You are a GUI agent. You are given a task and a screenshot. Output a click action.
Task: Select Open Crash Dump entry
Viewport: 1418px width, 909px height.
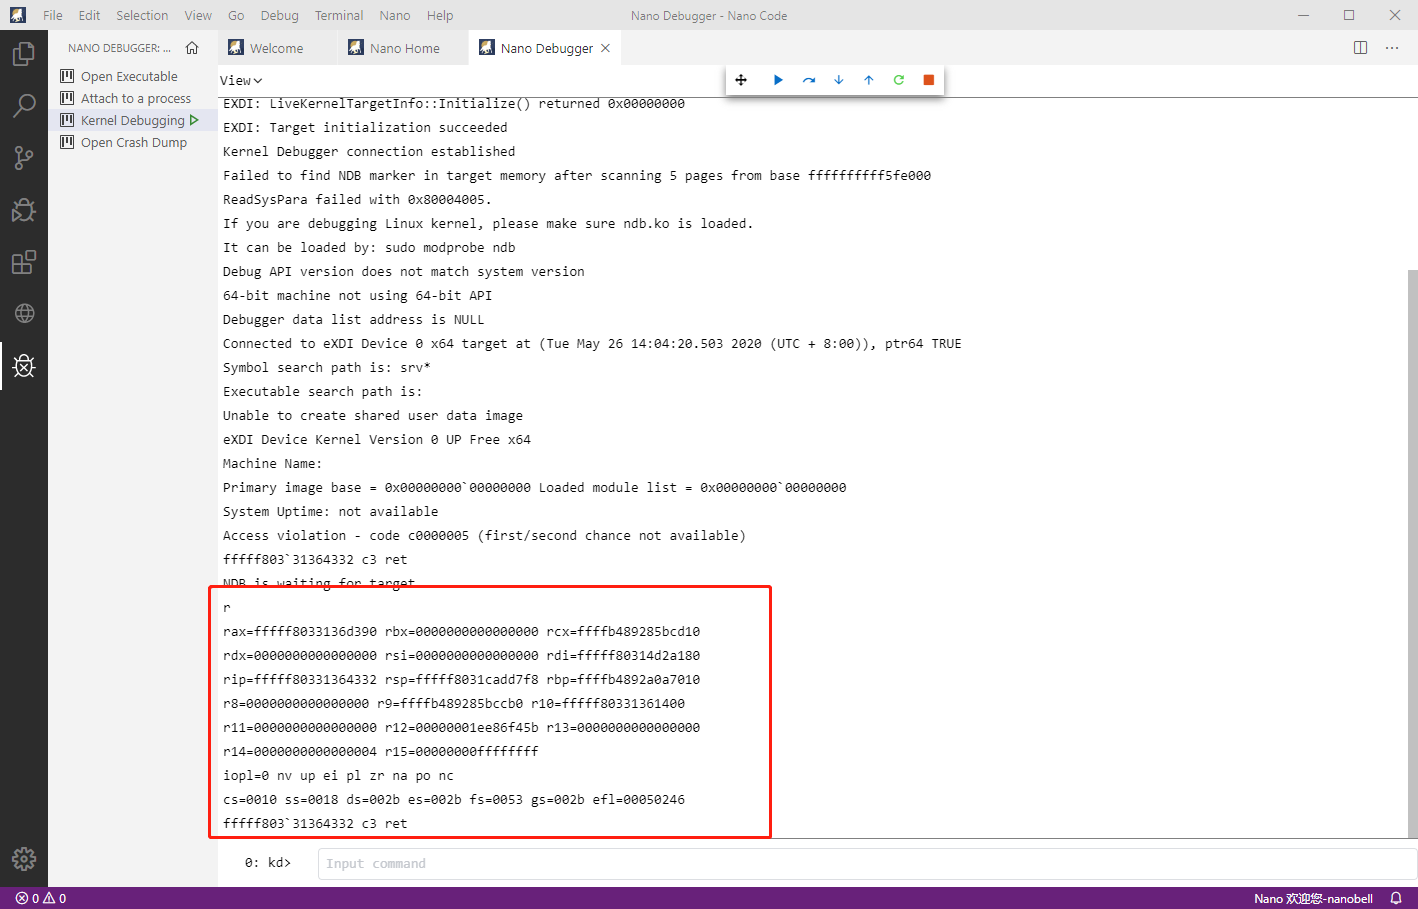133,142
